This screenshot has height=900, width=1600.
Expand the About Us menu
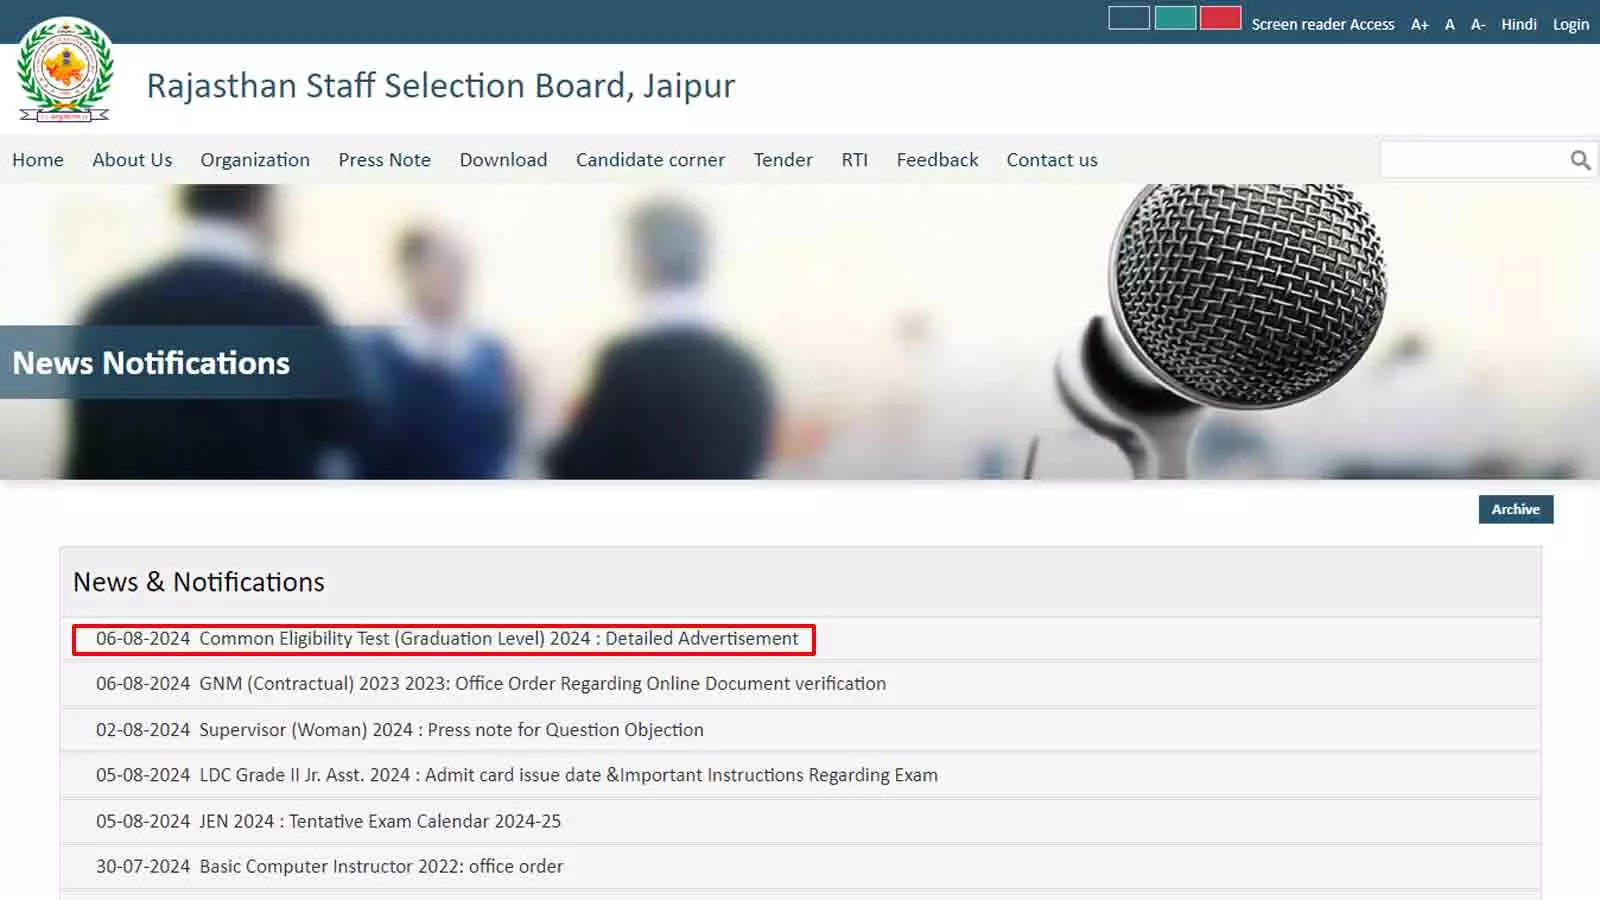132,160
